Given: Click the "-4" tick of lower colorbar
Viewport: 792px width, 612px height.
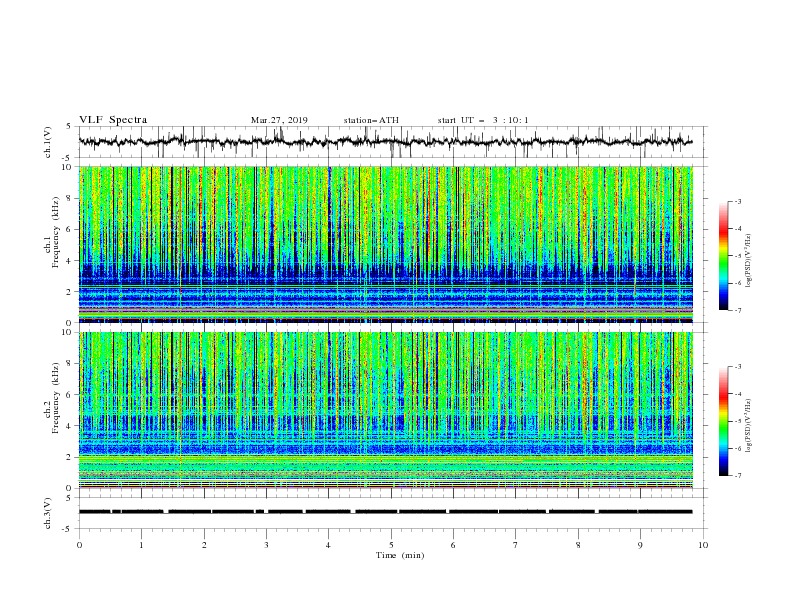Looking at the screenshot, I should pos(737,394).
